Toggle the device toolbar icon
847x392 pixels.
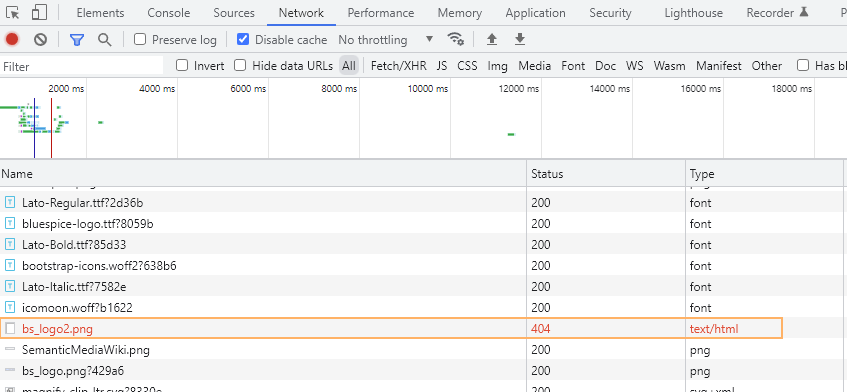(39, 12)
